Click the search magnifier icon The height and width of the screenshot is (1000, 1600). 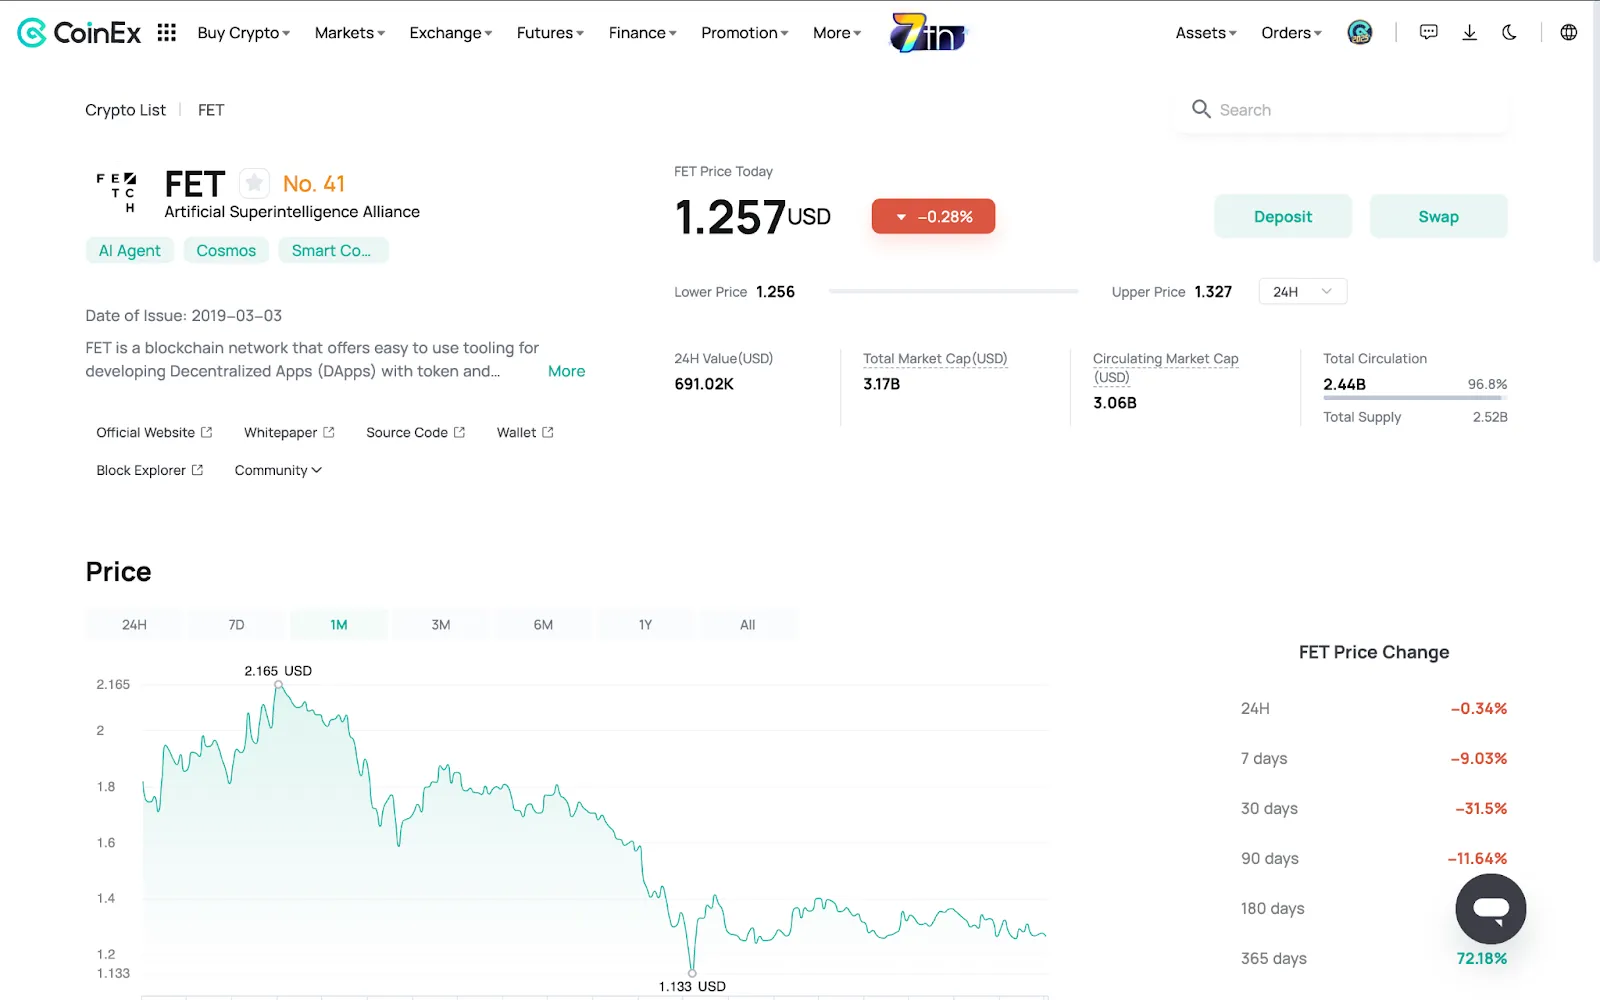(1201, 109)
